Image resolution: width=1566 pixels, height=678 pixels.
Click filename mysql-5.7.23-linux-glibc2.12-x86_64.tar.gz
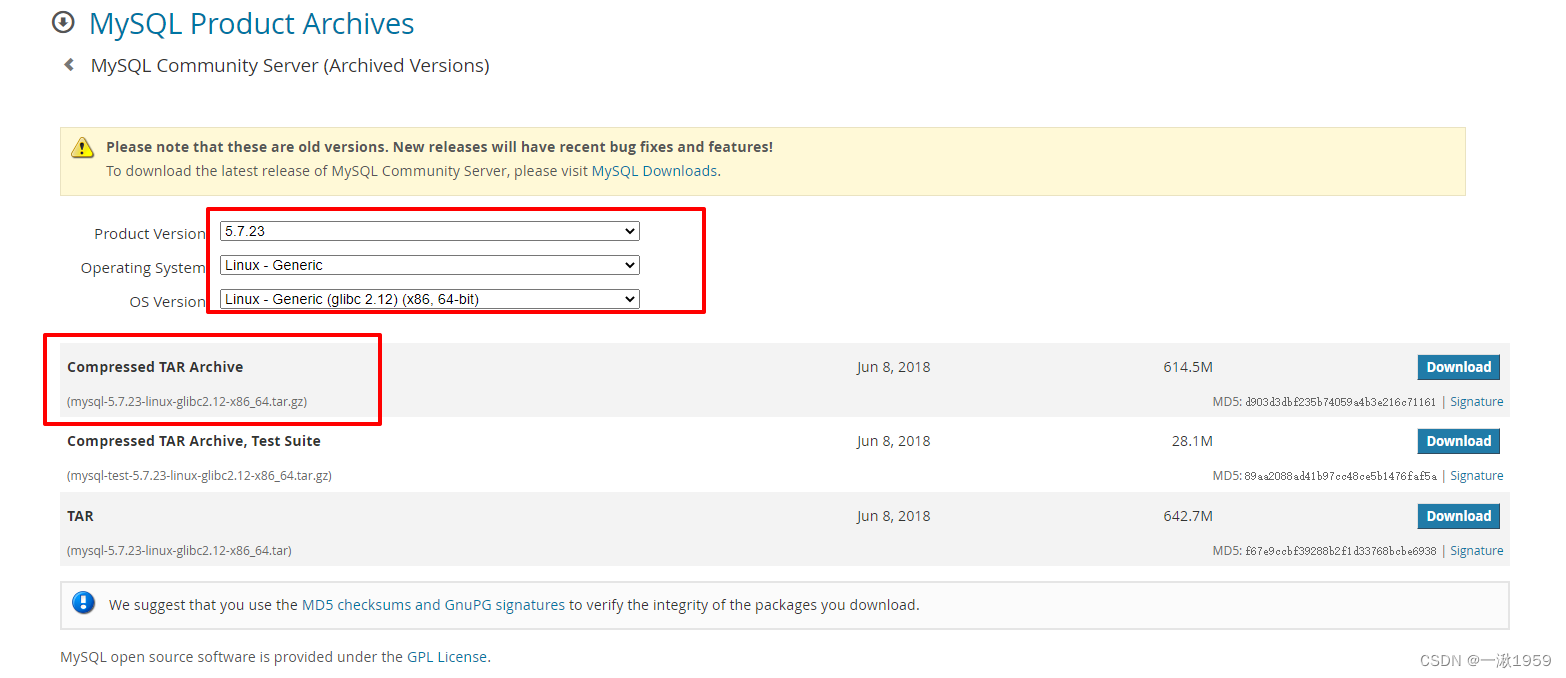pyautogui.click(x=187, y=402)
